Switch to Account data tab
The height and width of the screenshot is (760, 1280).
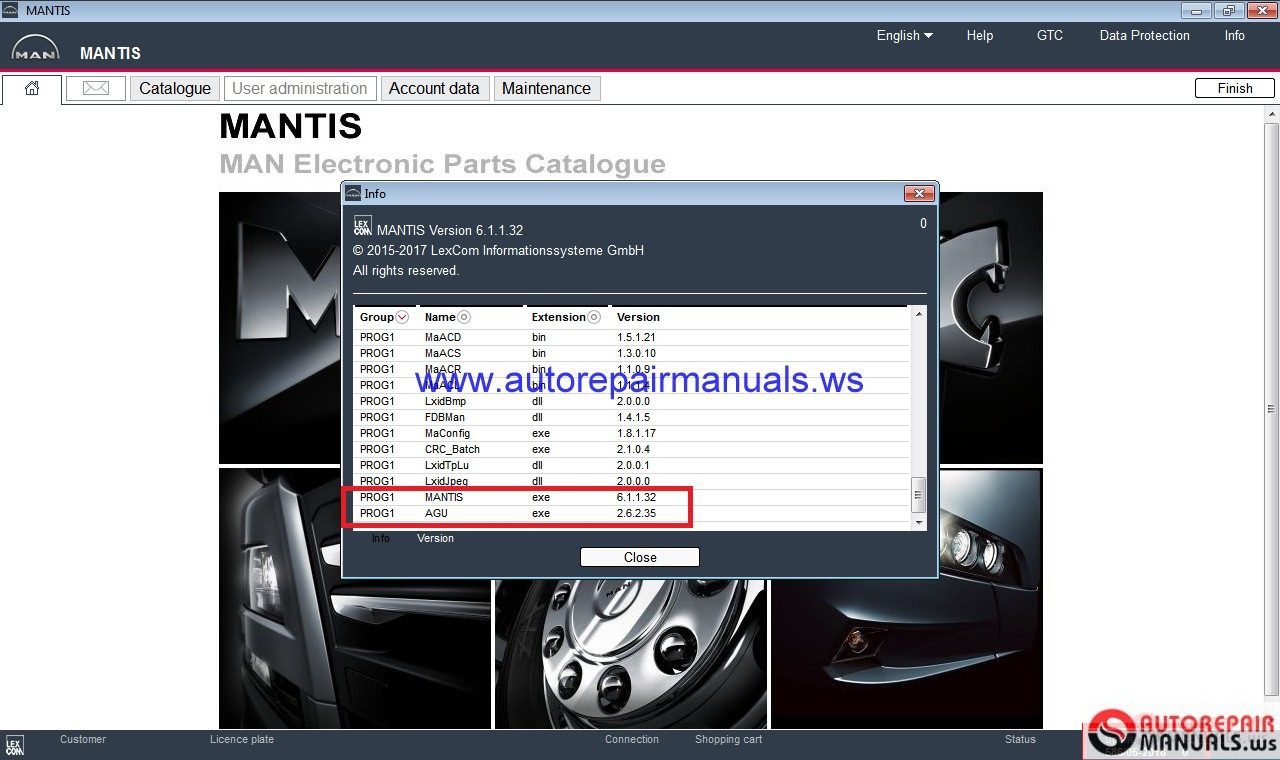coord(434,88)
